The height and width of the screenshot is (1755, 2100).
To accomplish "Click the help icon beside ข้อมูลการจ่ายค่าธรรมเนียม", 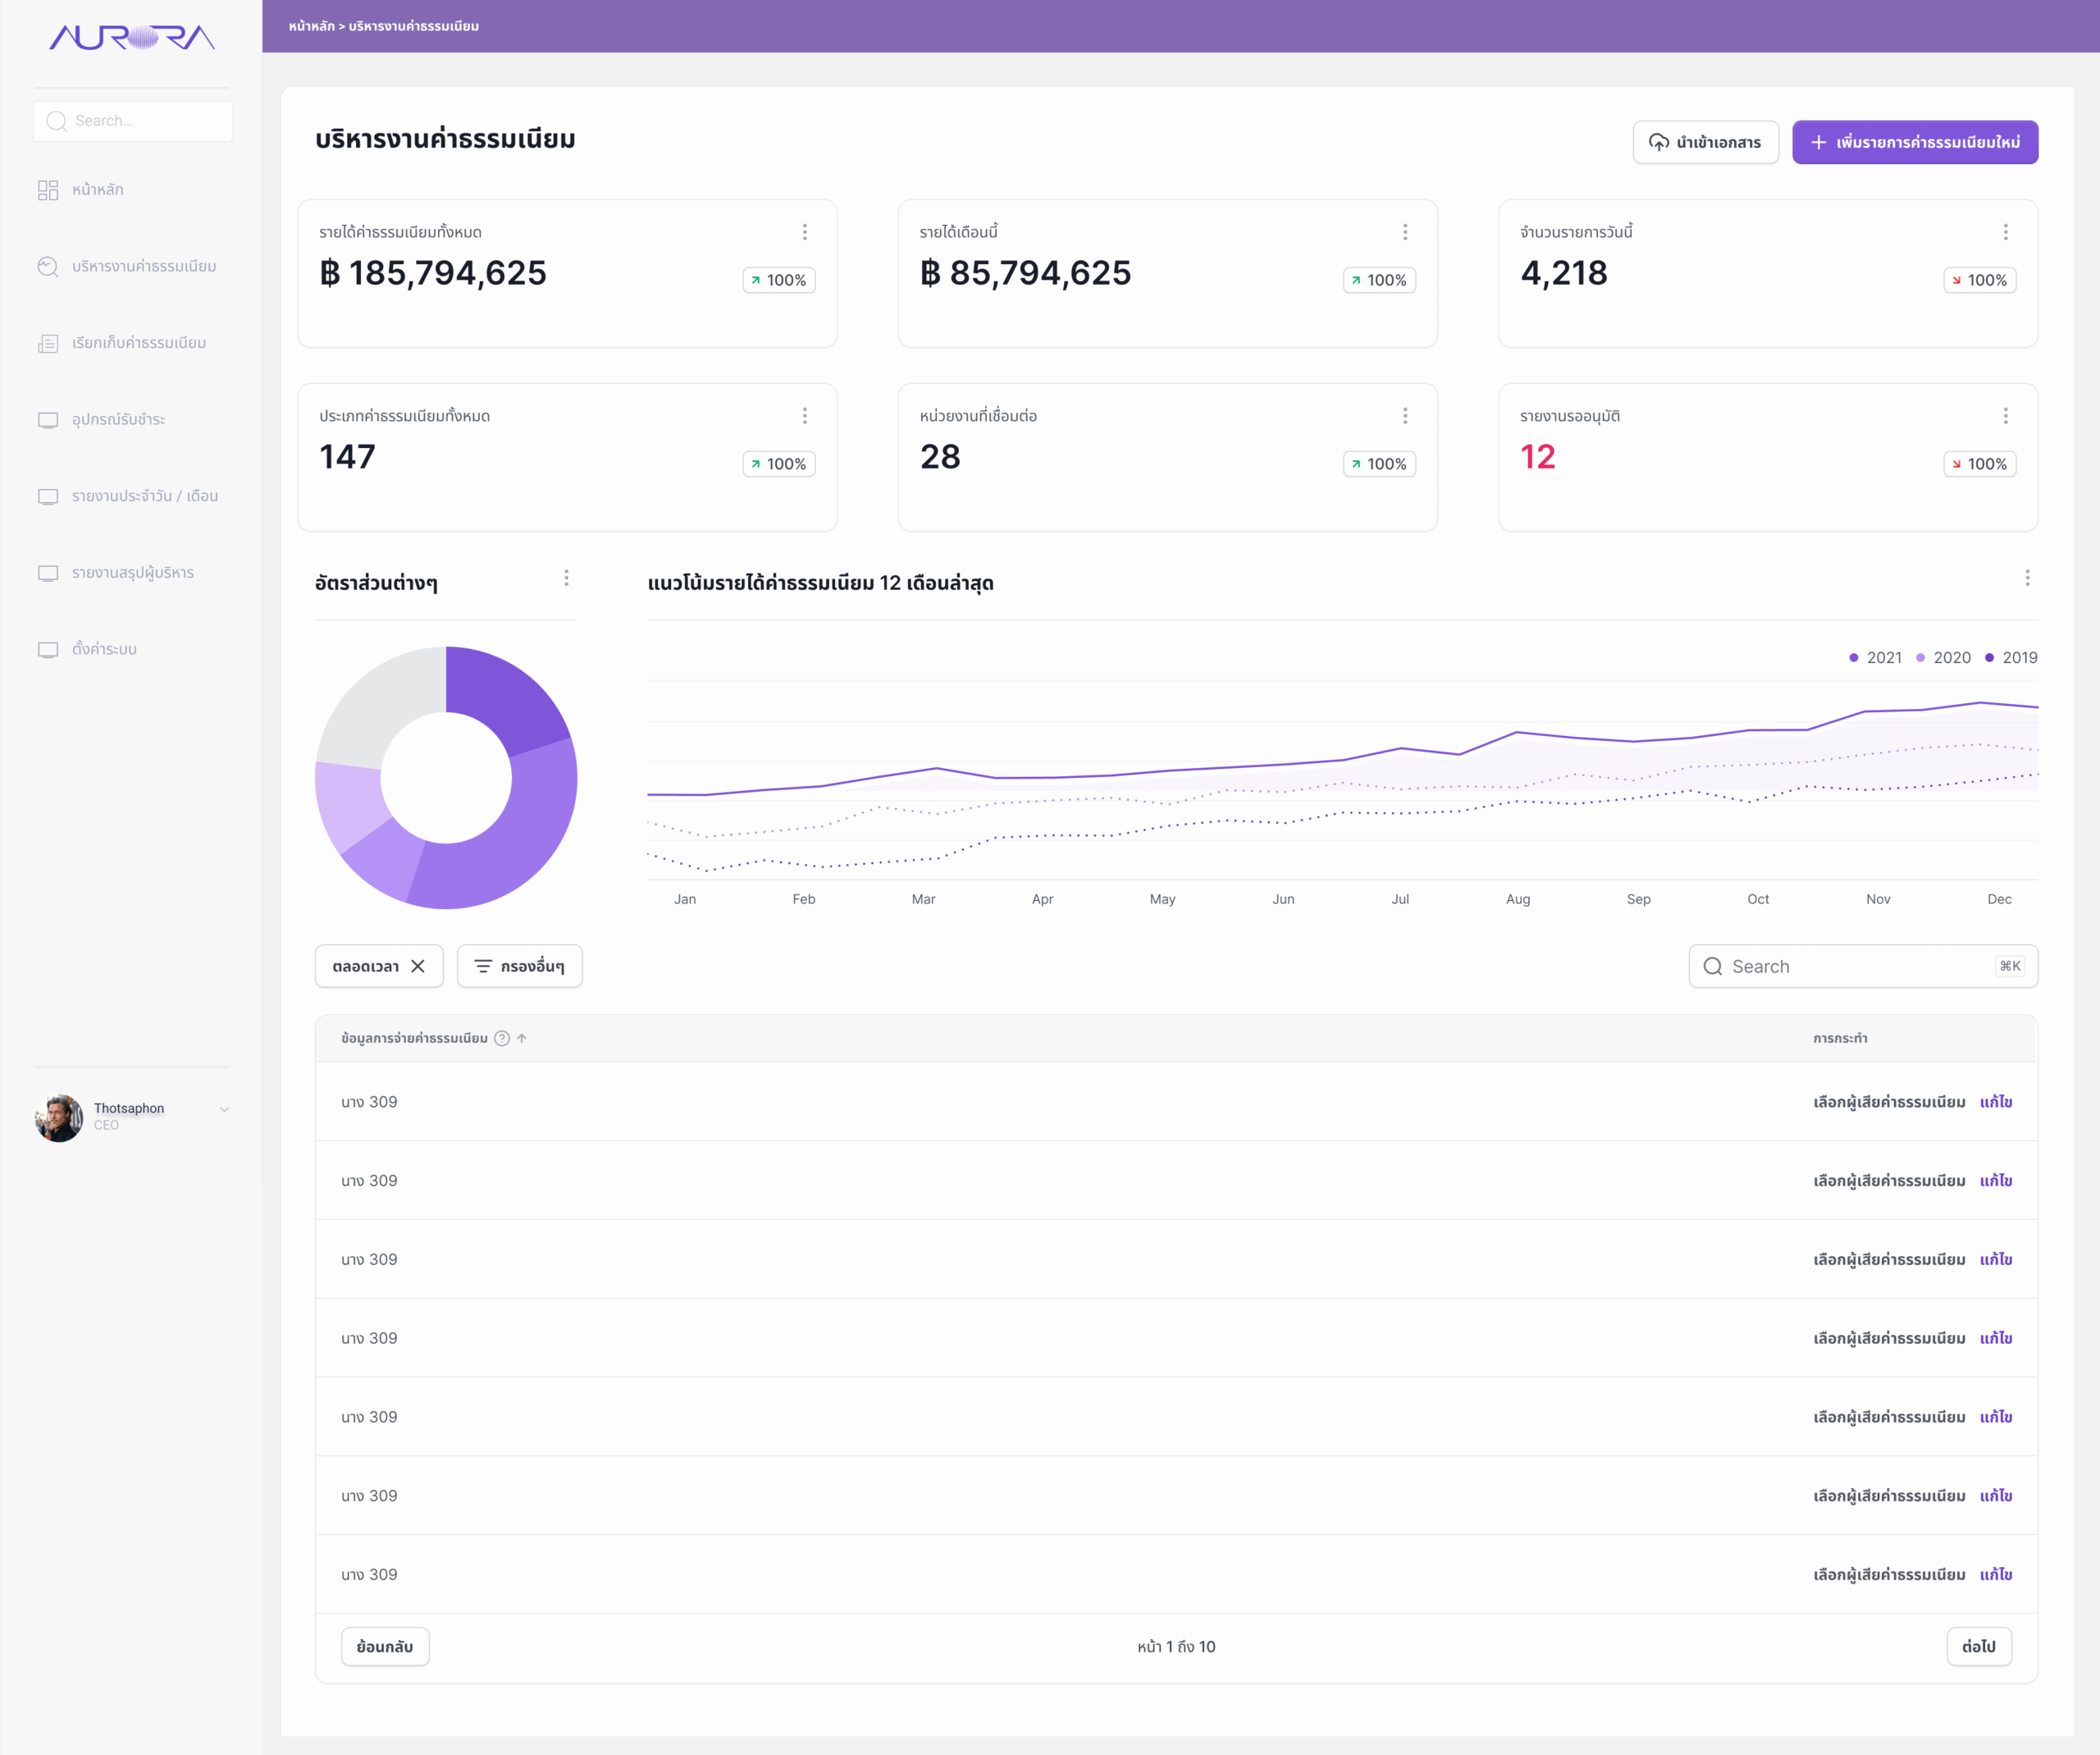I will point(502,1038).
